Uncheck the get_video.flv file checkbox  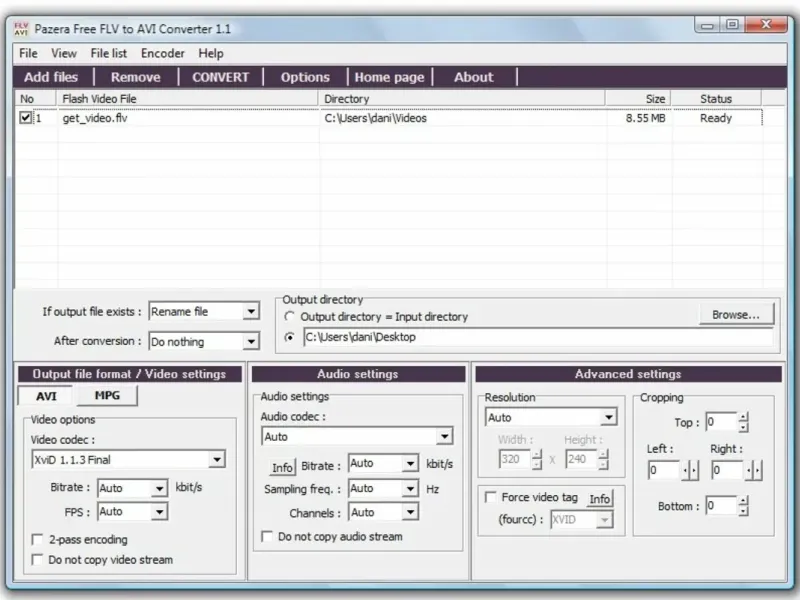click(x=26, y=118)
